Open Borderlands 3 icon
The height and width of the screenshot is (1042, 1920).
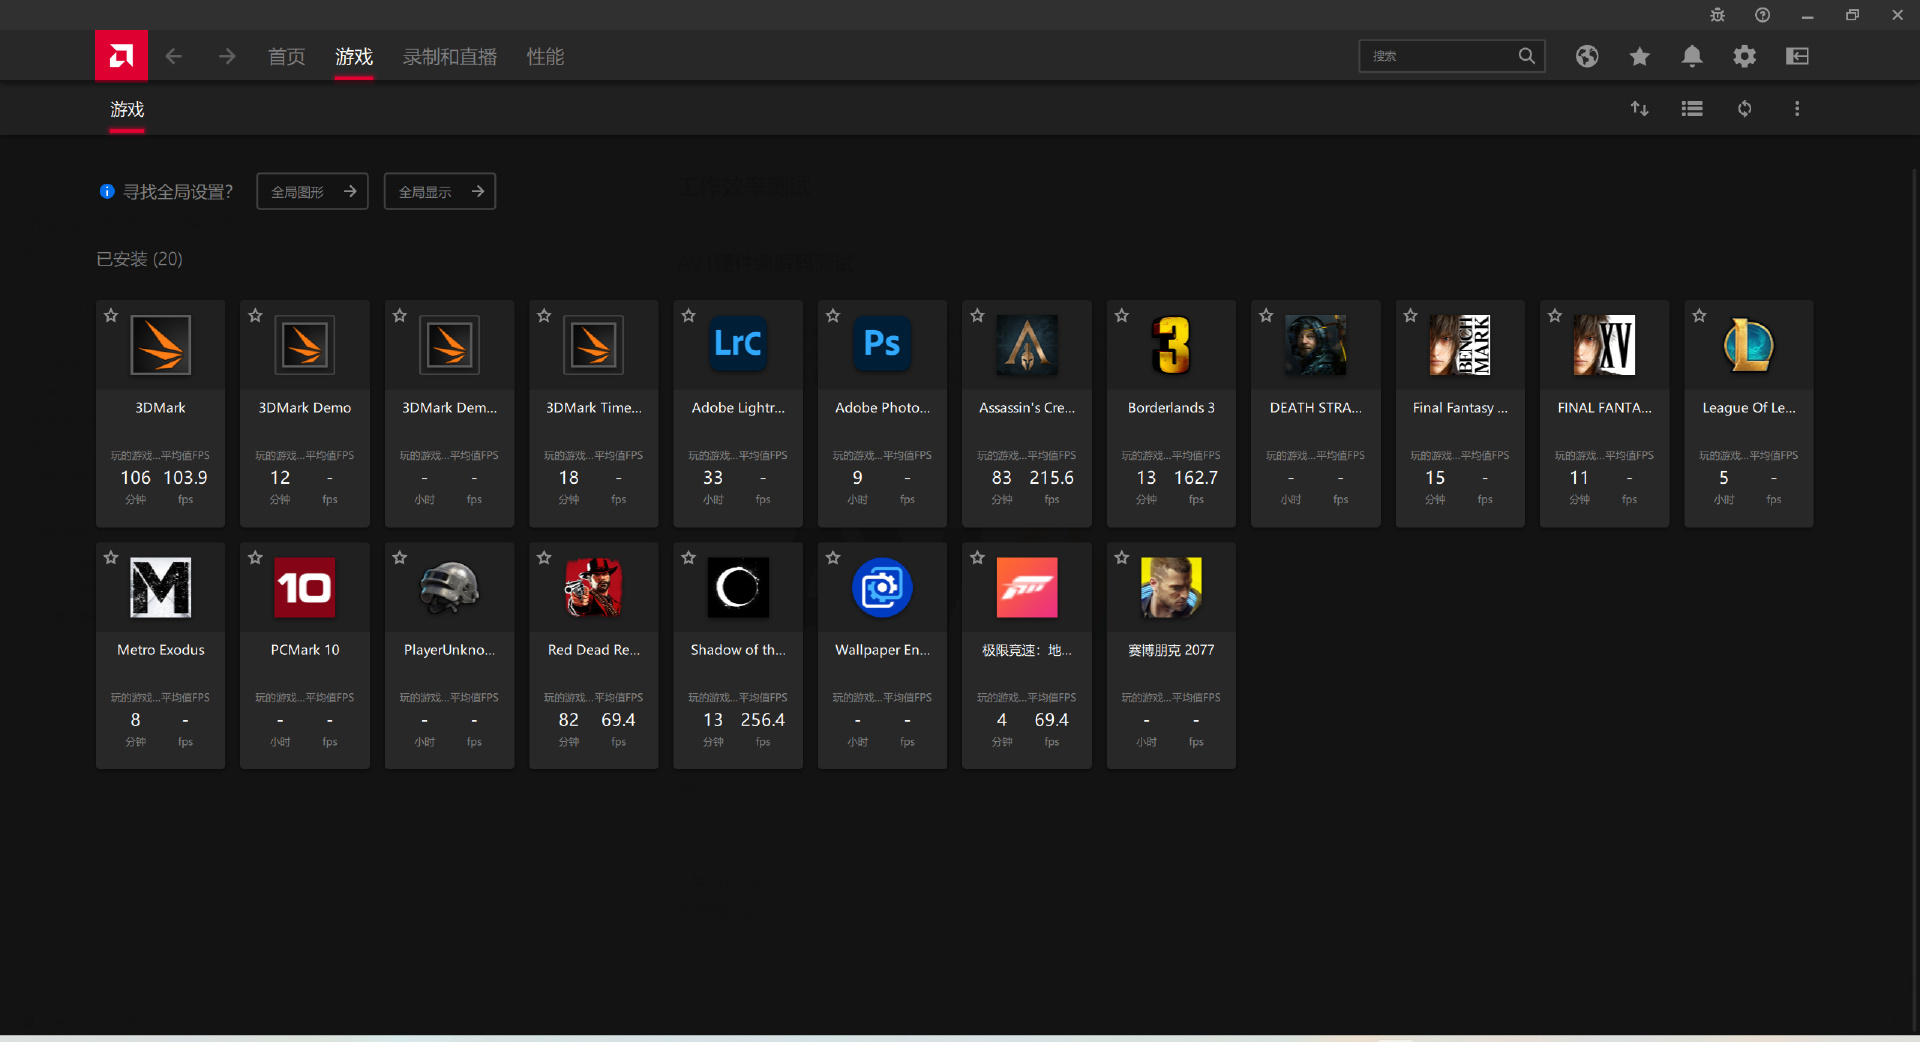click(x=1171, y=345)
